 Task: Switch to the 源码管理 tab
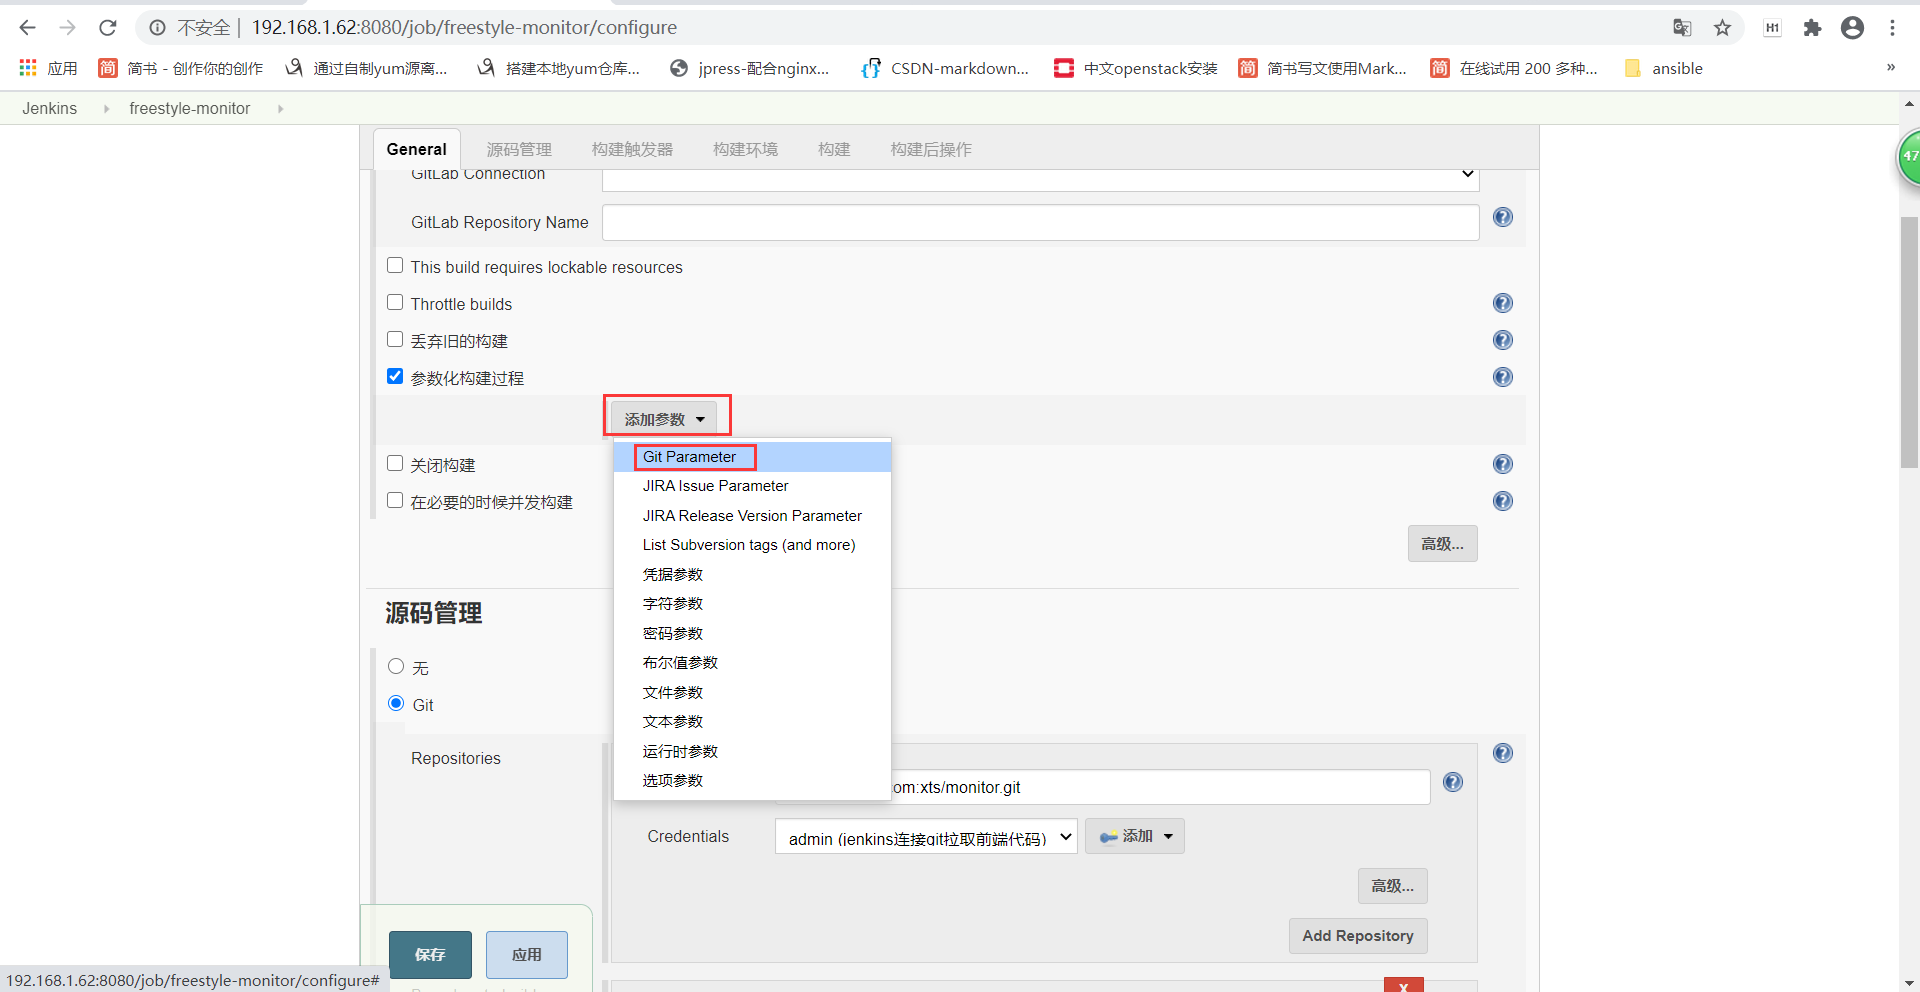pyautogui.click(x=519, y=149)
